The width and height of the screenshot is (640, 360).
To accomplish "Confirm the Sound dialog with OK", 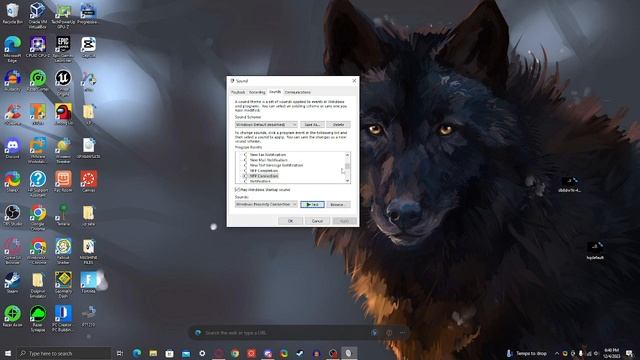I will pyautogui.click(x=290, y=221).
